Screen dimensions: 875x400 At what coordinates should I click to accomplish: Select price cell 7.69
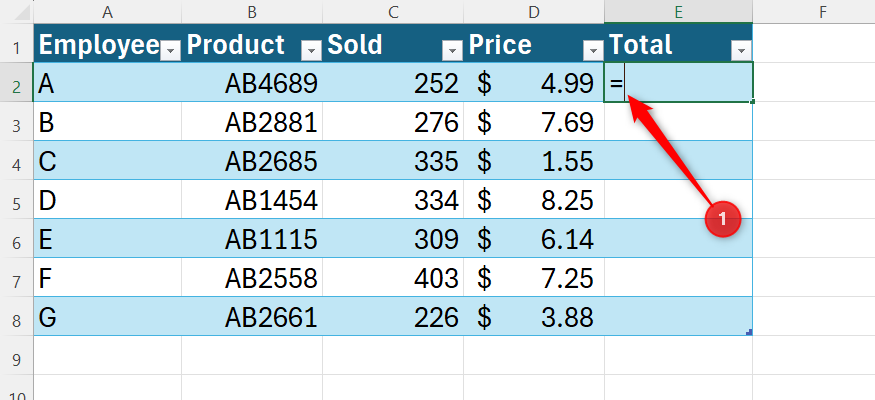click(534, 121)
